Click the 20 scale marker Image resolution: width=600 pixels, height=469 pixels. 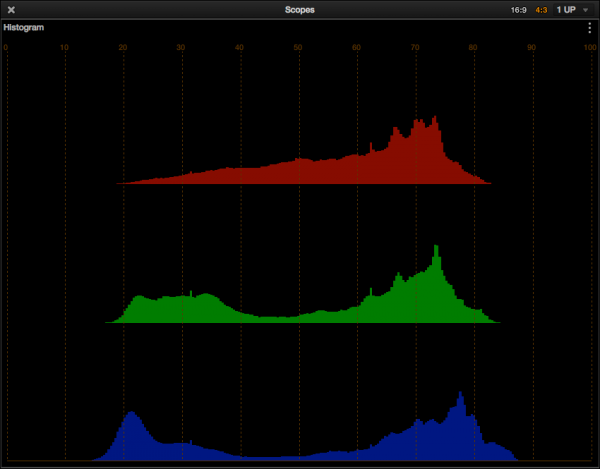[x=123, y=47]
